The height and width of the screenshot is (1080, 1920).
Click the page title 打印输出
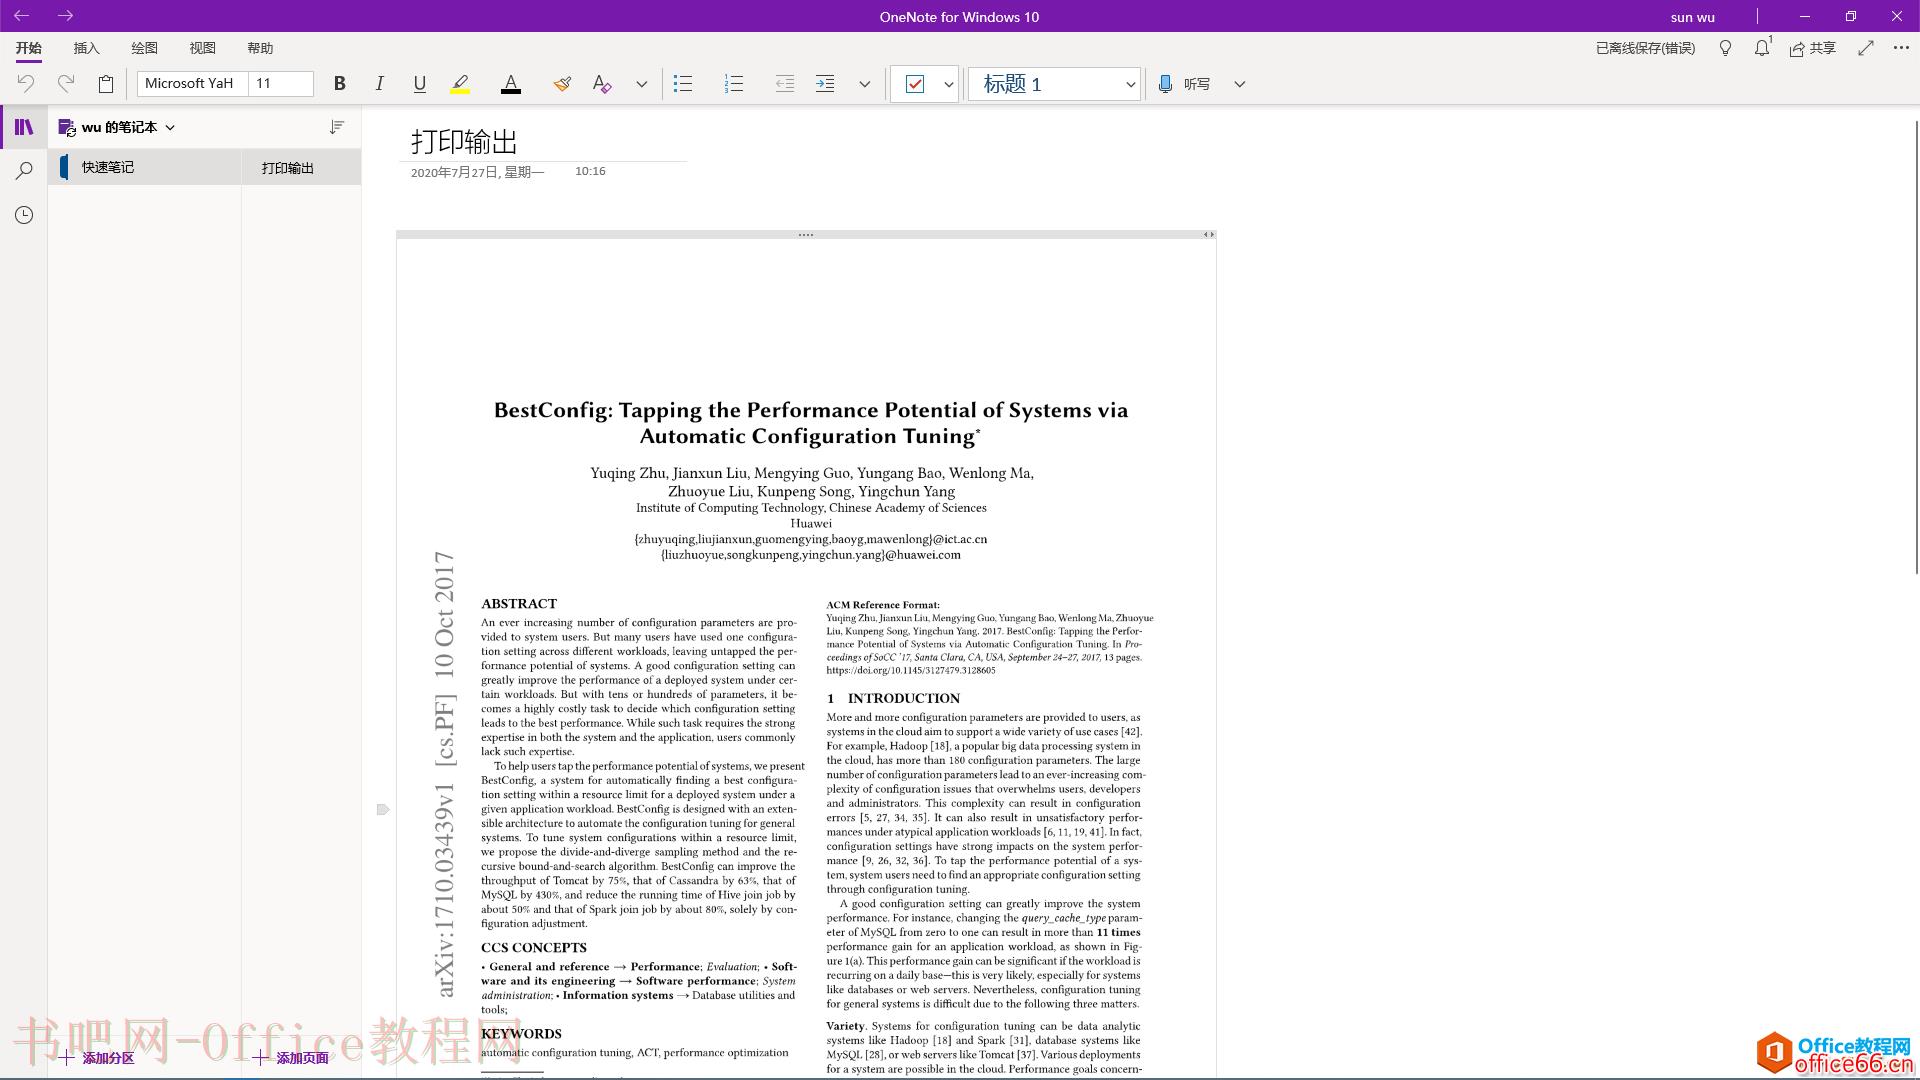point(464,141)
